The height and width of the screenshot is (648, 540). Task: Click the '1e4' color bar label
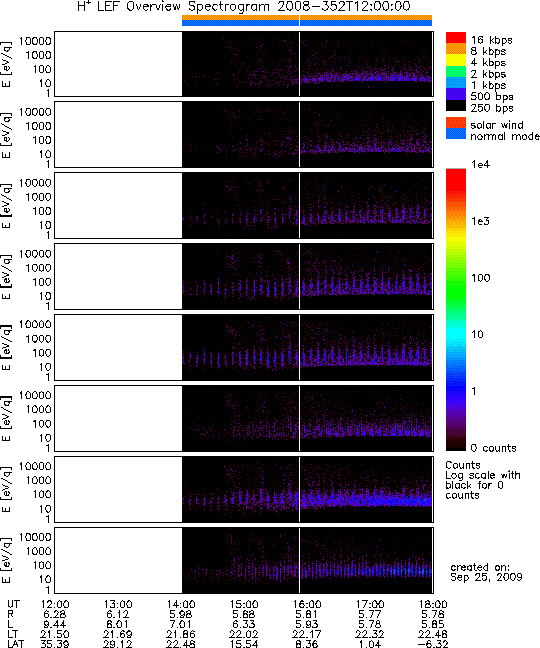click(481, 164)
